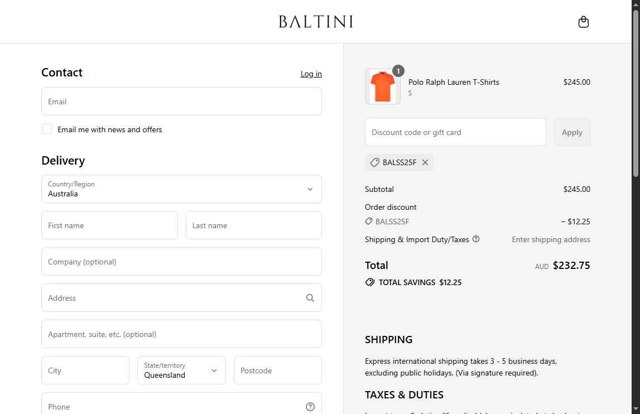The height and width of the screenshot is (414, 640).
Task: Click the Contact heading
Action: (x=62, y=73)
